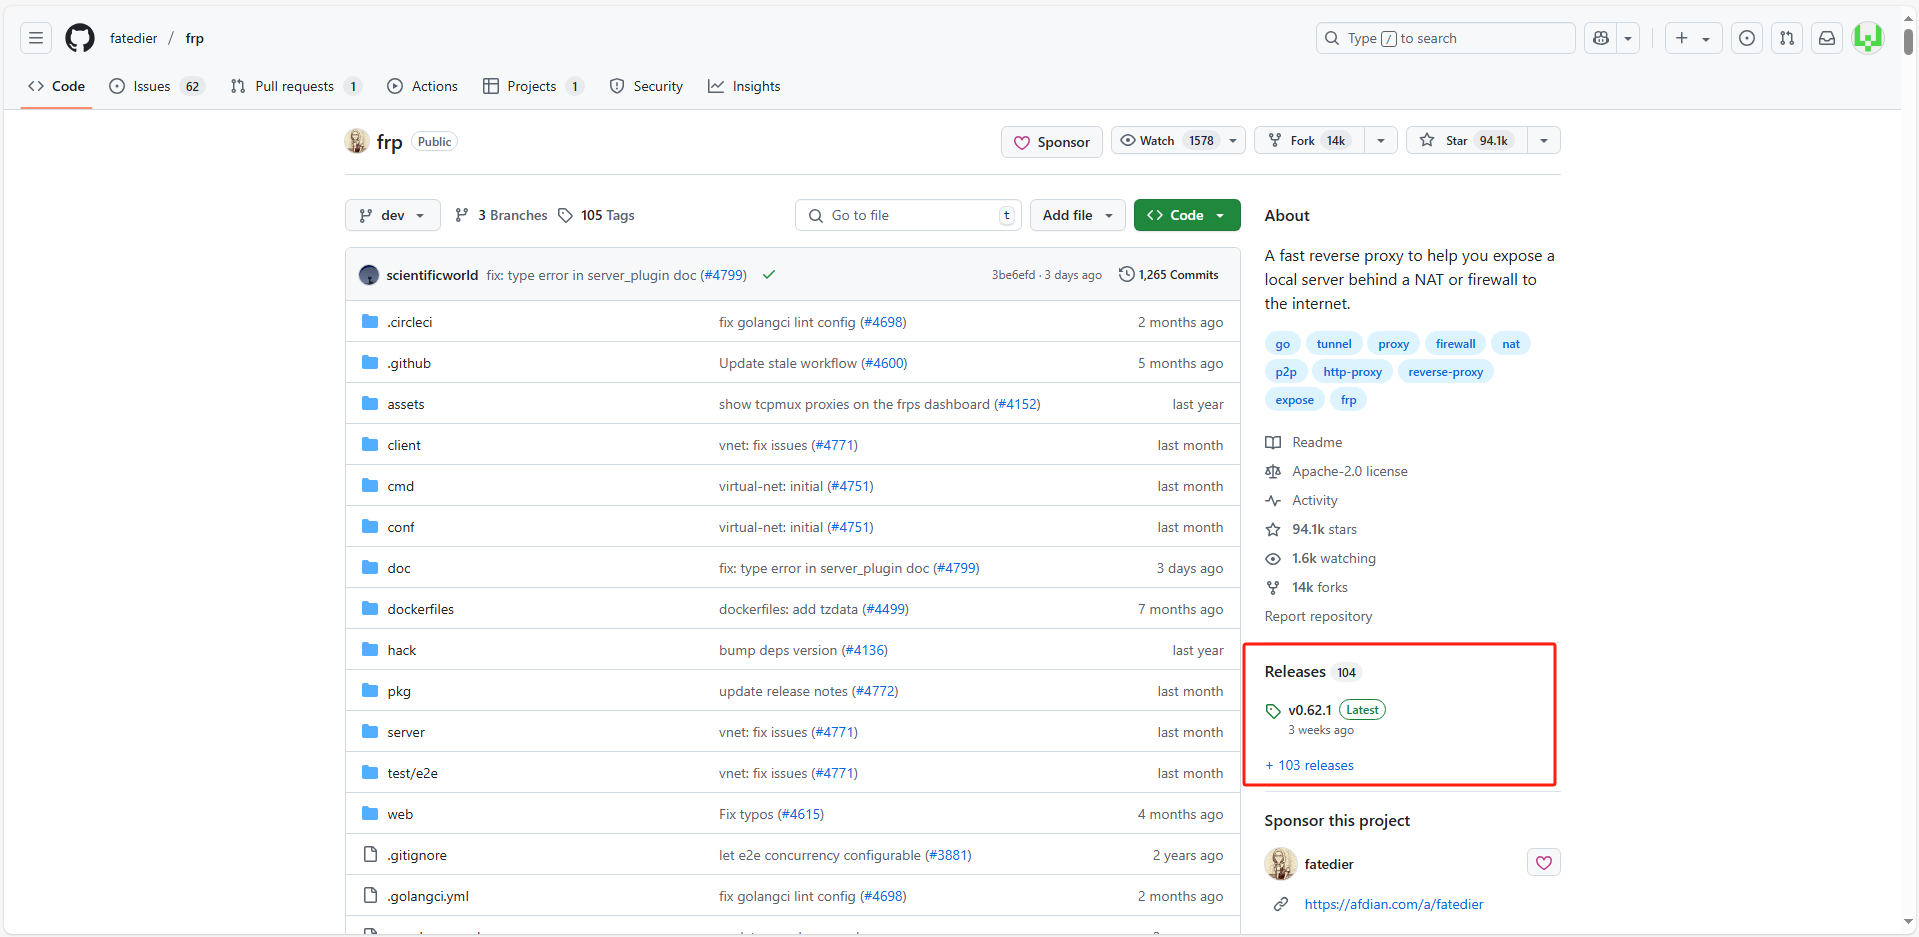Open the Add file dropdown
The height and width of the screenshot is (937, 1919).
1078,215
